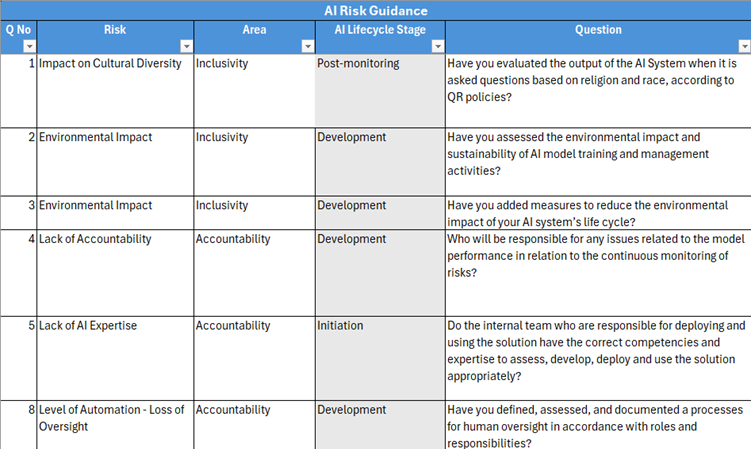The width and height of the screenshot is (751, 449).
Task: Select the AI Risk Guidance title cell
Action: [375, 10]
